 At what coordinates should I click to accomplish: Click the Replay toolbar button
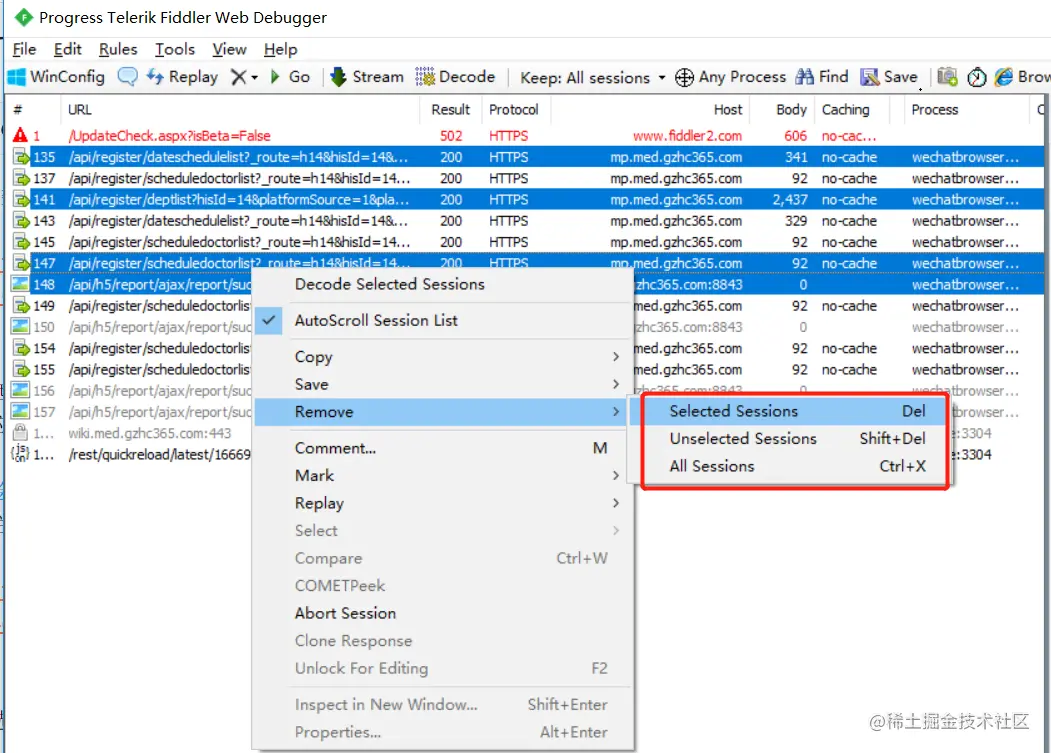[x=182, y=77]
